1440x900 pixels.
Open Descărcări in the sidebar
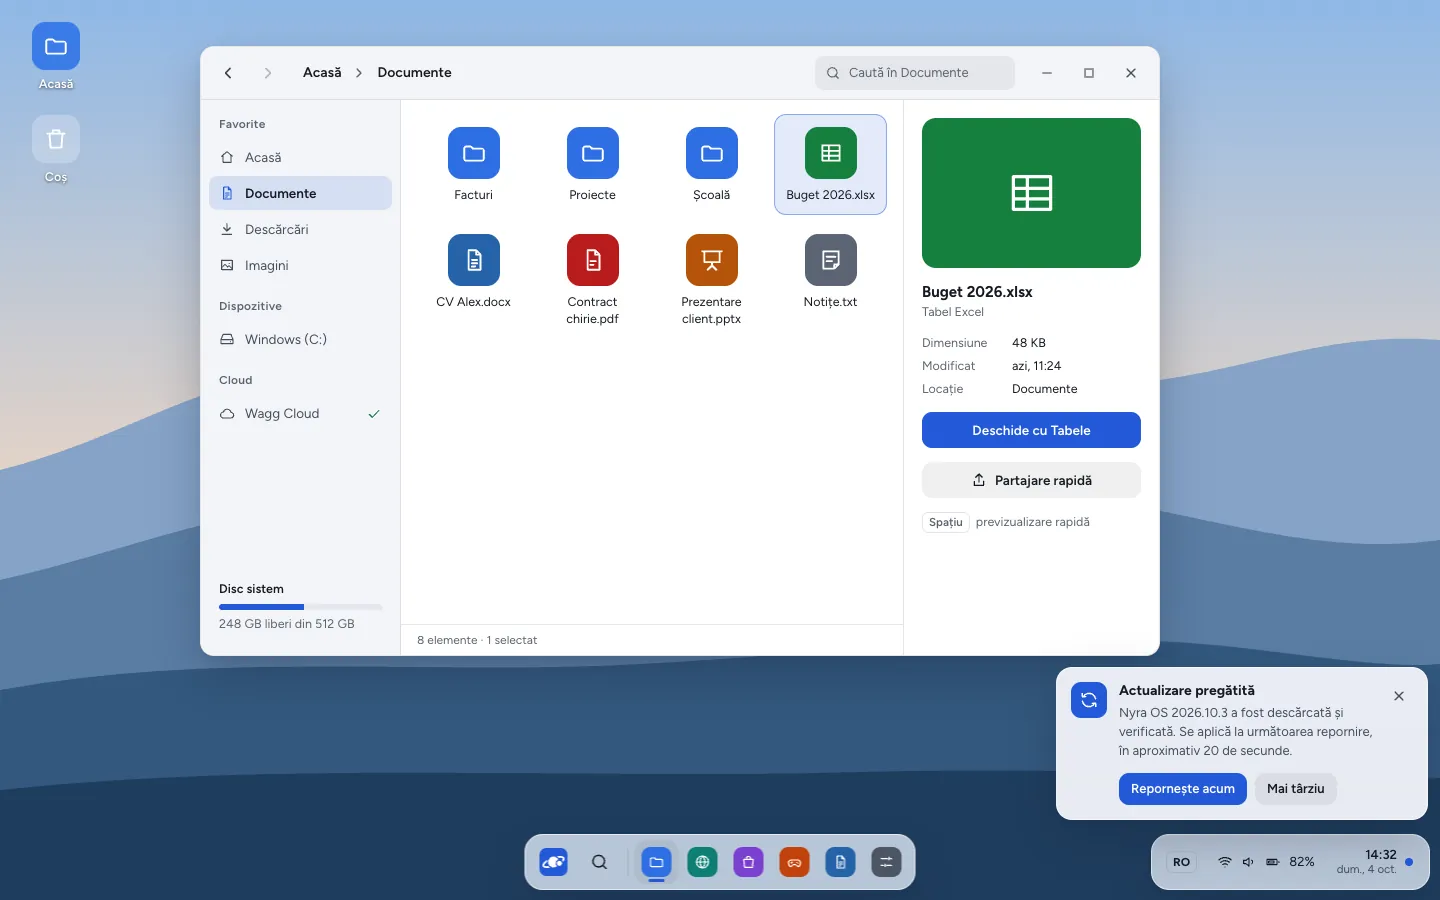click(x=300, y=230)
